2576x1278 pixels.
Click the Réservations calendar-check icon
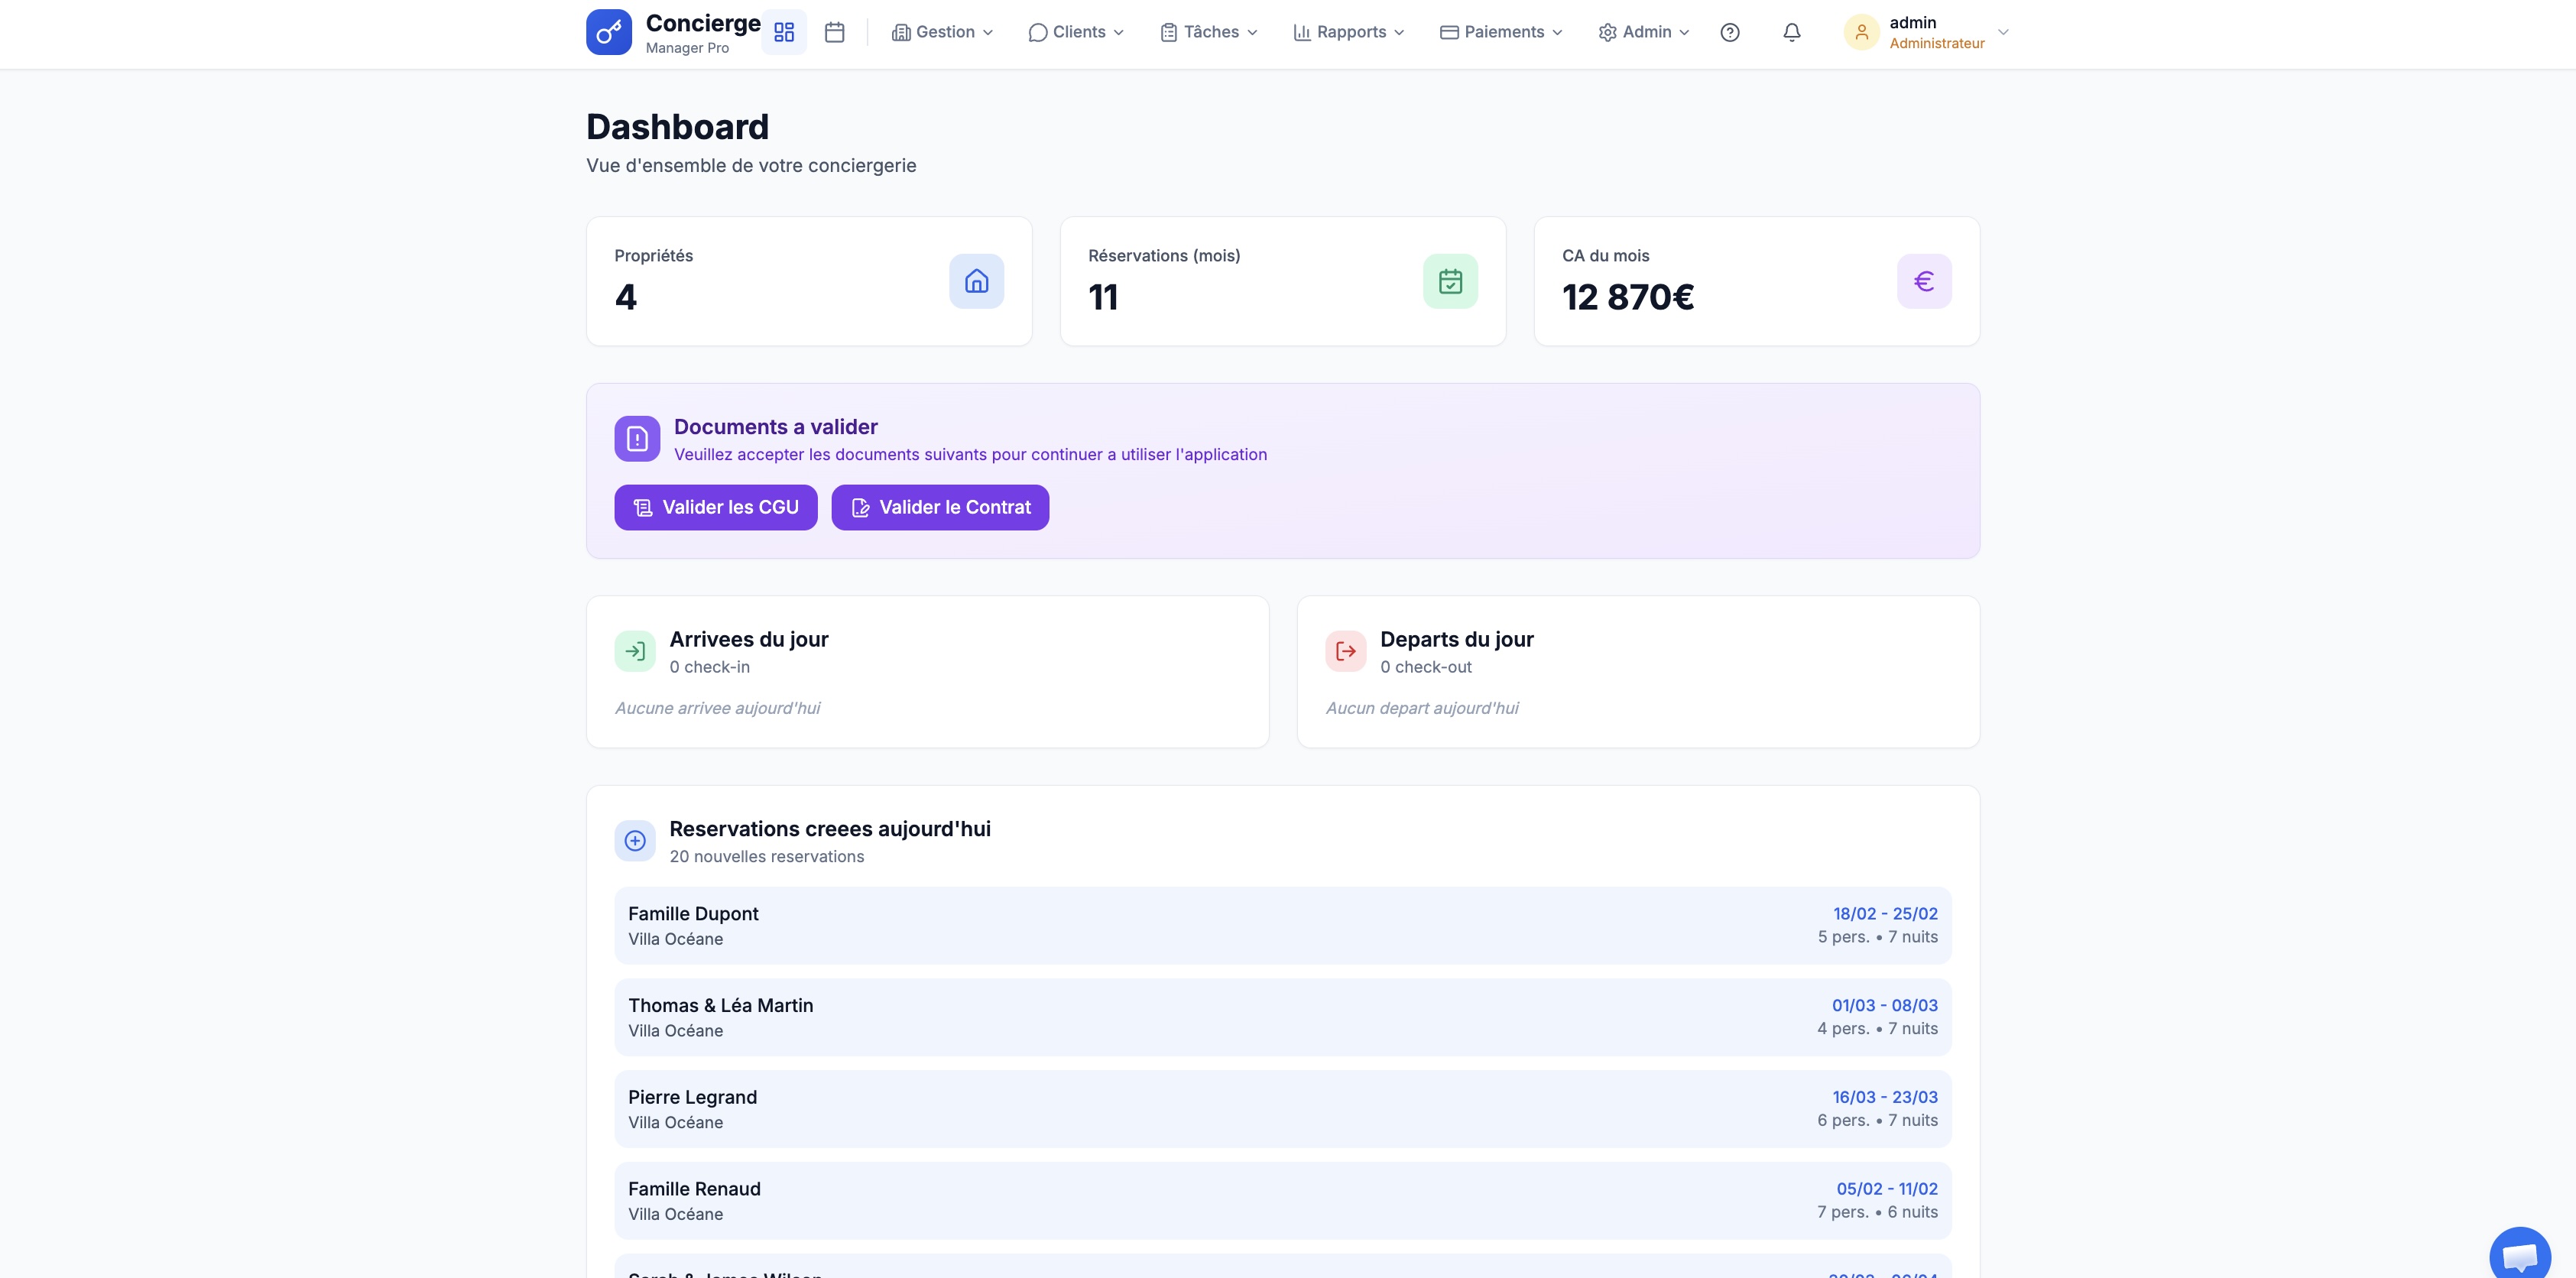pyautogui.click(x=1450, y=281)
